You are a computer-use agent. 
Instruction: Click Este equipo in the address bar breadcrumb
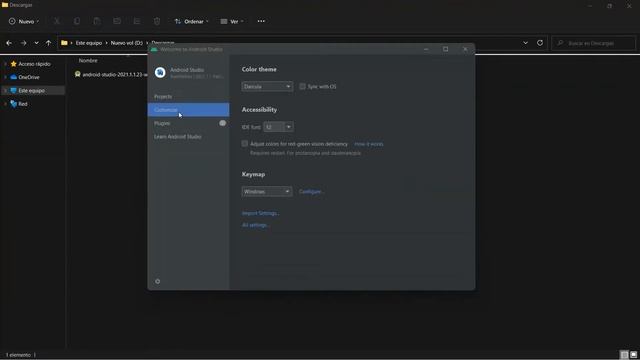89,43
